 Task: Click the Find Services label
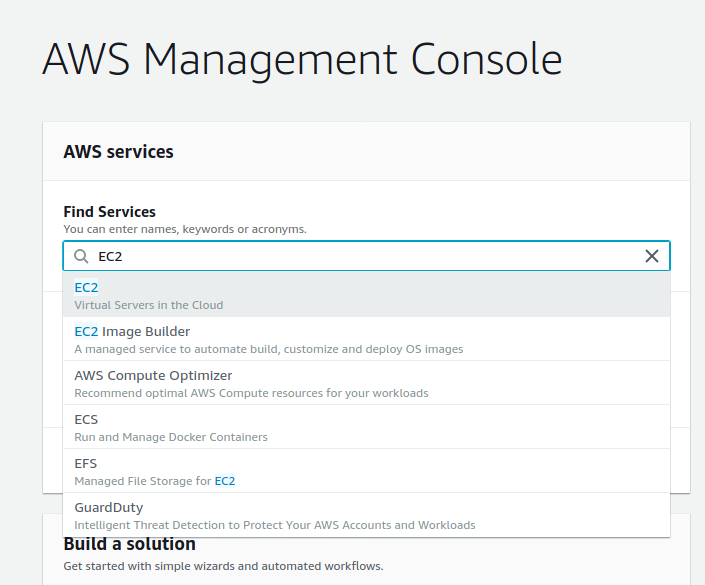[x=109, y=211]
